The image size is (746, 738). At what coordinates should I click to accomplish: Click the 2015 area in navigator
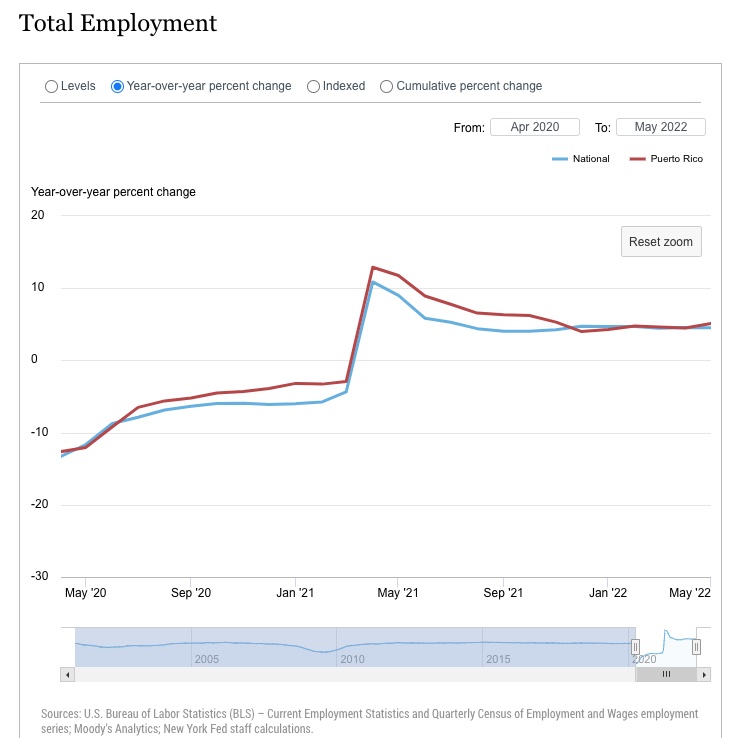(498, 659)
